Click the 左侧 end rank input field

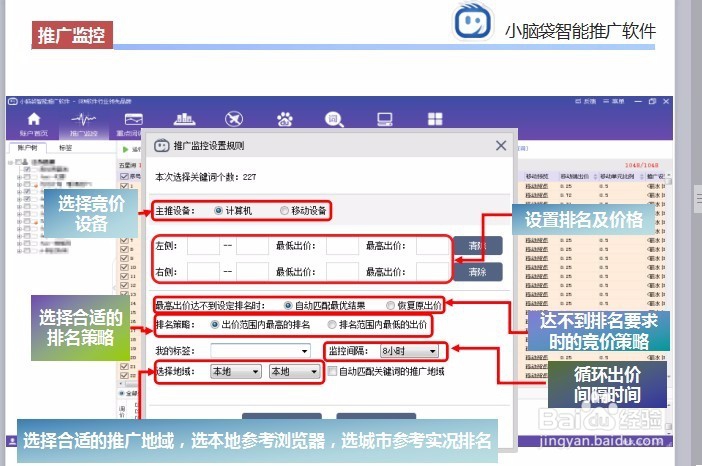tap(253, 246)
